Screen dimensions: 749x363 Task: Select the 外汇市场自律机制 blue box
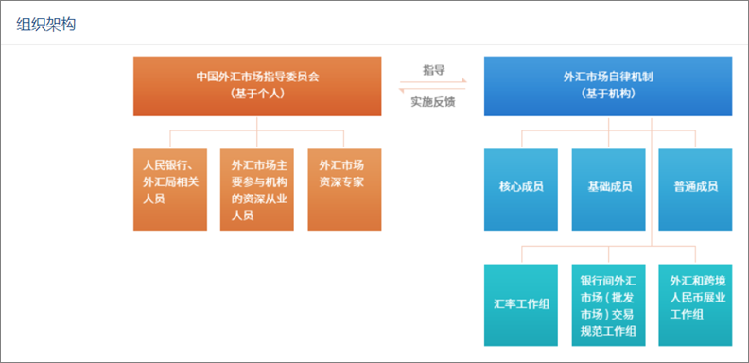pyautogui.click(x=608, y=86)
